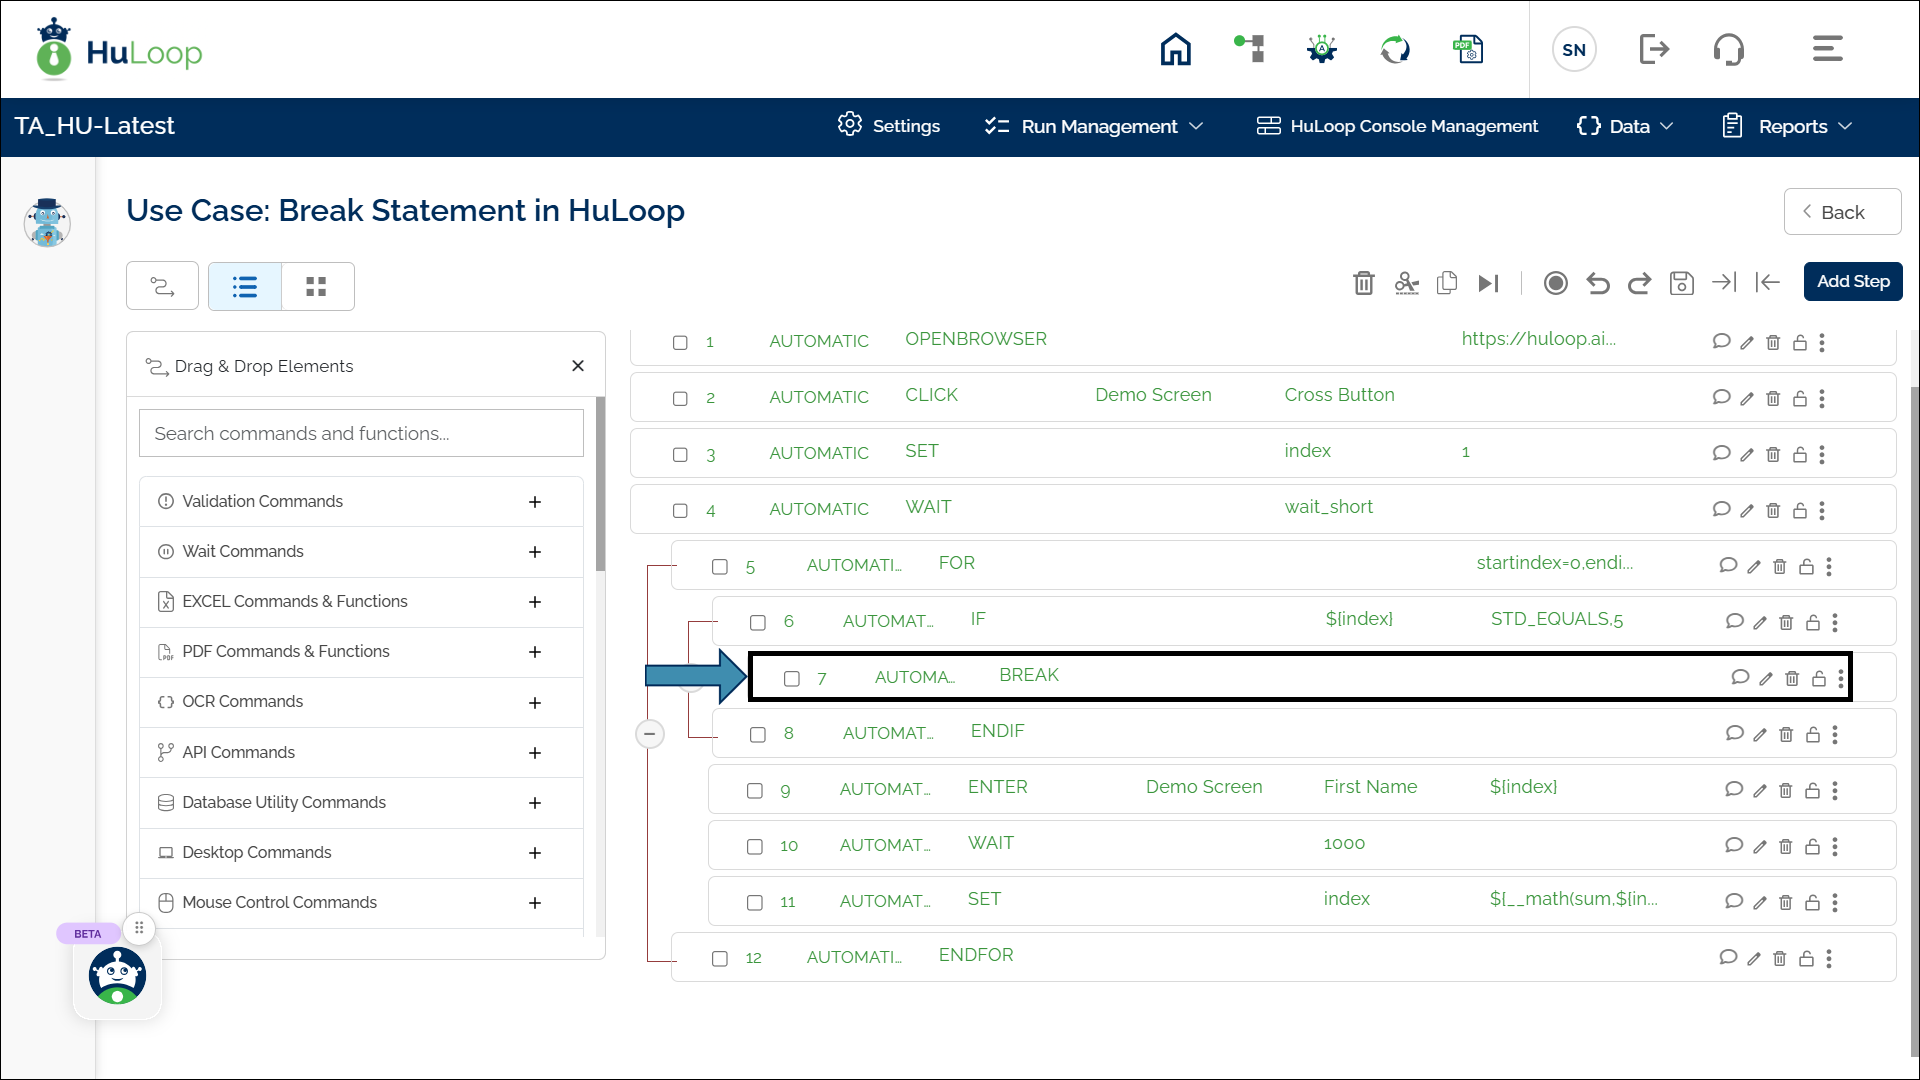Image resolution: width=1920 pixels, height=1080 pixels.
Task: Tick checkbox for step 12 ENDFOR
Action: 719,959
